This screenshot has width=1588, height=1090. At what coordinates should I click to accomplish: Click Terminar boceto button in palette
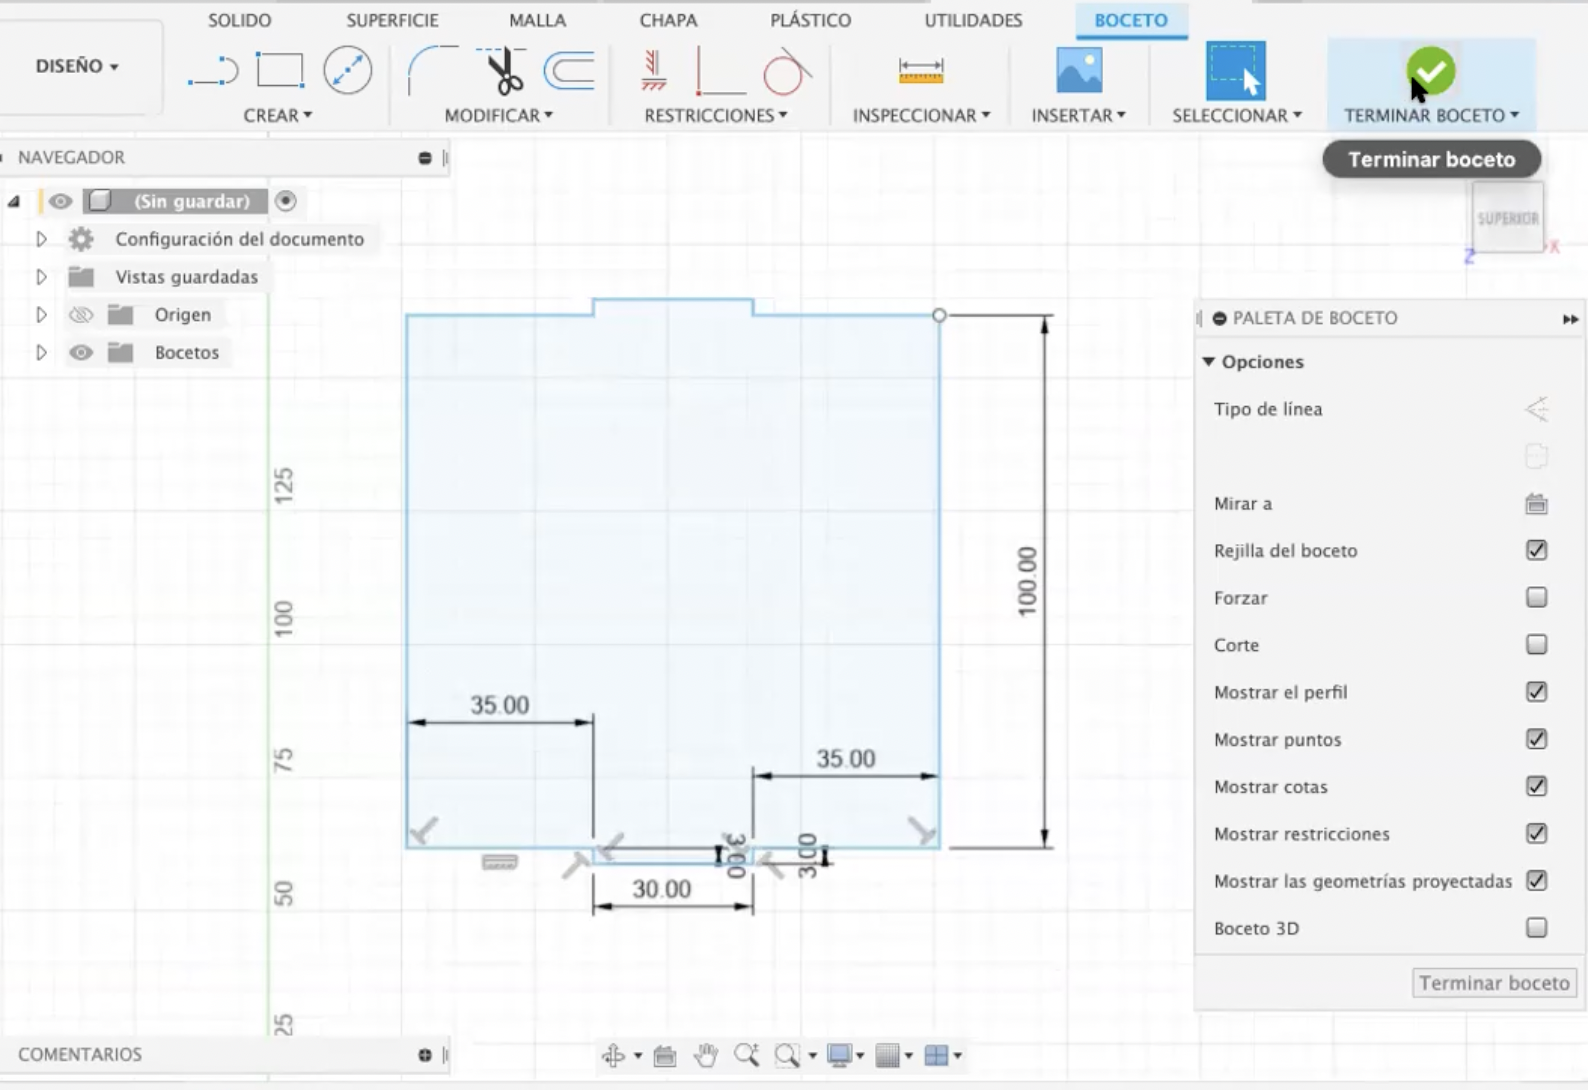click(1494, 983)
